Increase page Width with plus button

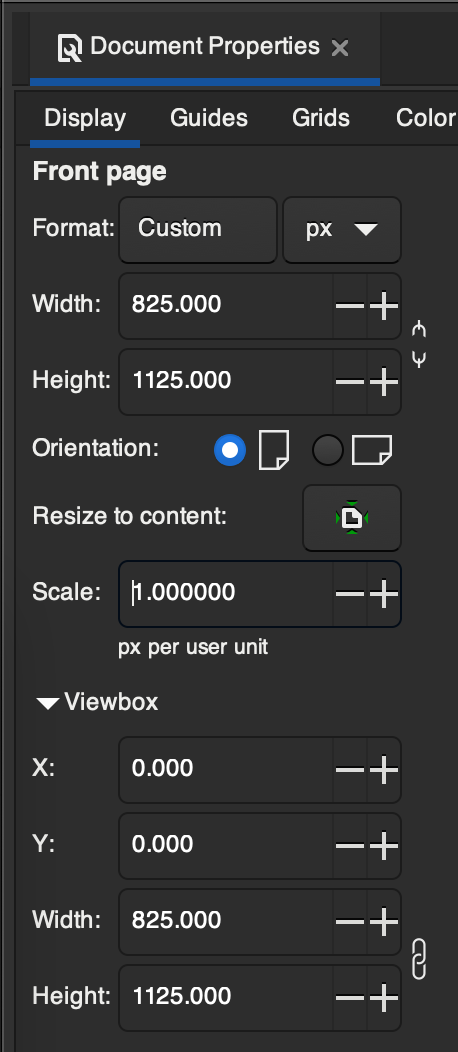coord(384,306)
